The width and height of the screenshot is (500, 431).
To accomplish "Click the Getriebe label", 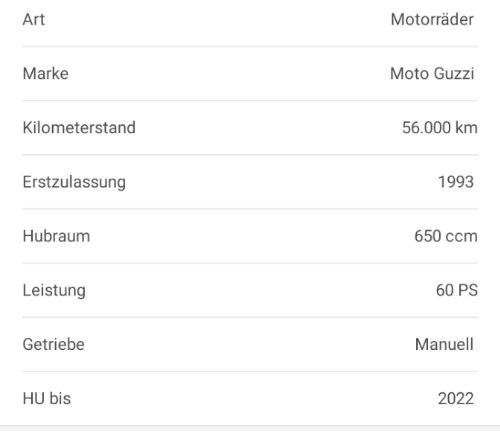I will (x=53, y=344).
